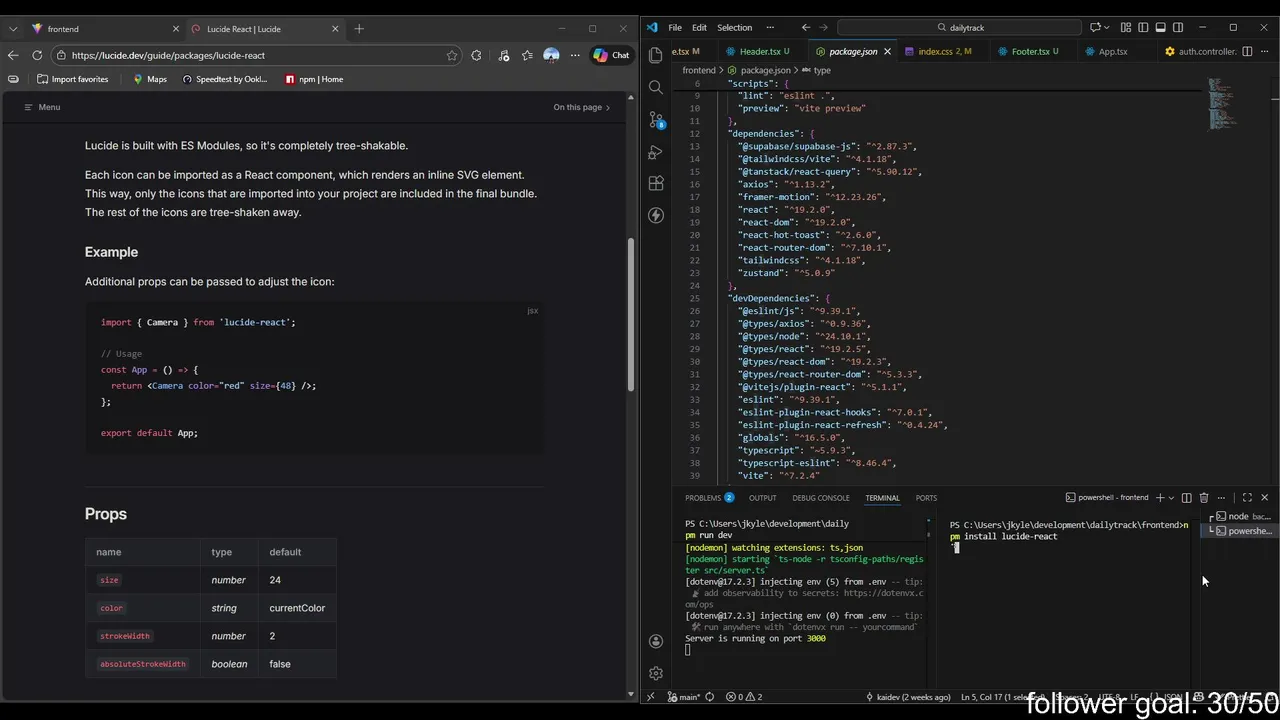Open browser profile avatar
Viewport: 1280px width, 720px height.
[551, 55]
